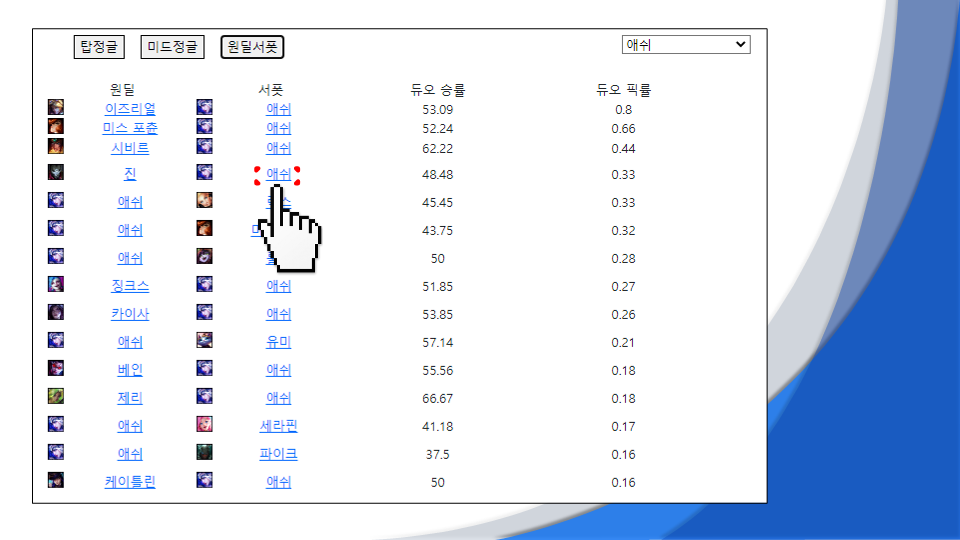Click the support icon in the 미스 포츈 row

(x=204, y=126)
